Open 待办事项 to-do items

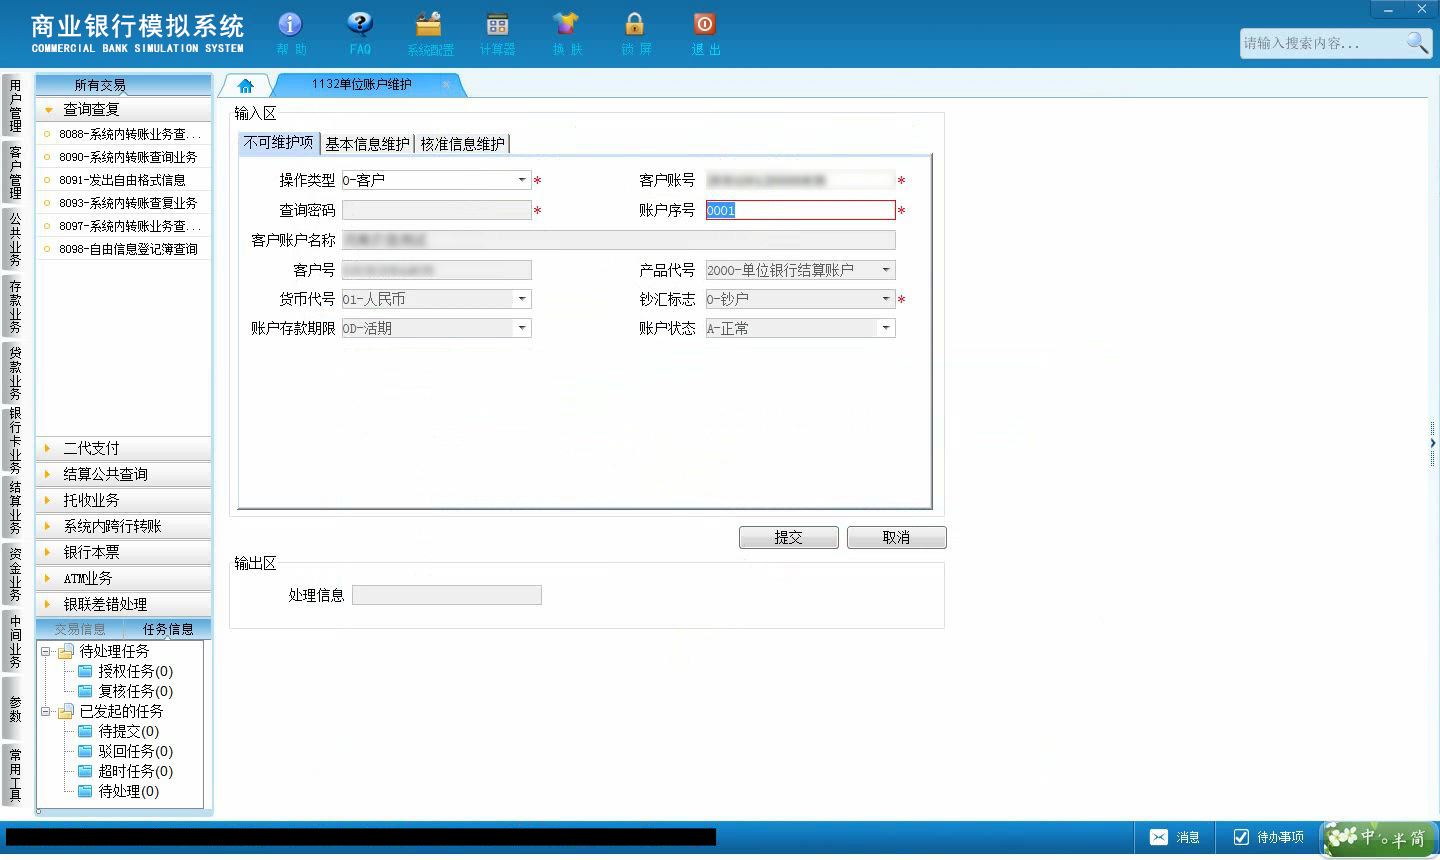(1268, 837)
